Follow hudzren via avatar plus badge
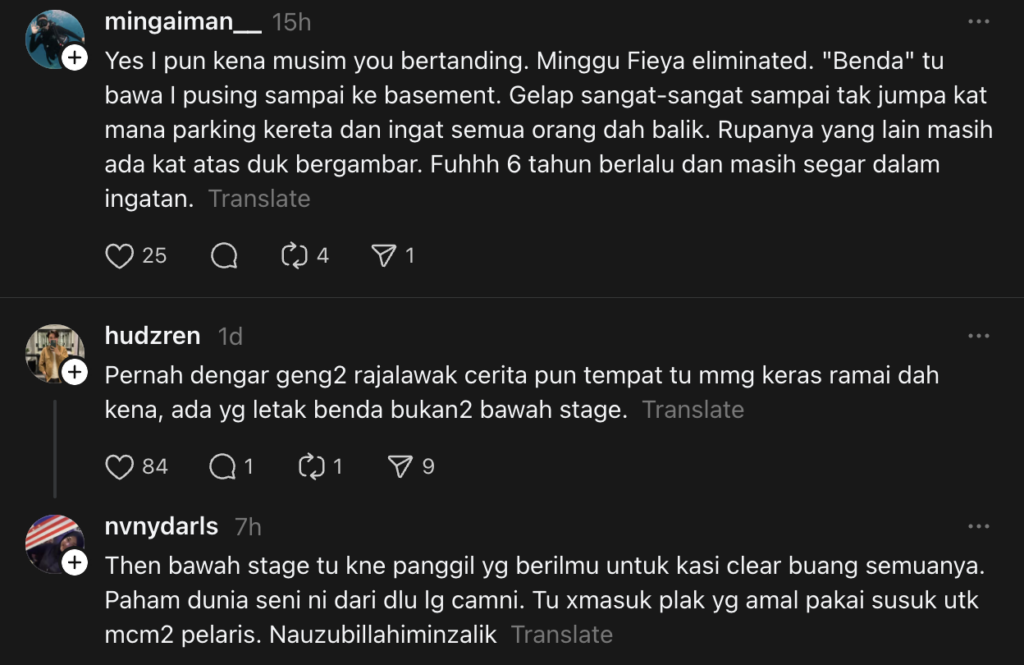The image size is (1024, 665). pyautogui.click(x=75, y=372)
